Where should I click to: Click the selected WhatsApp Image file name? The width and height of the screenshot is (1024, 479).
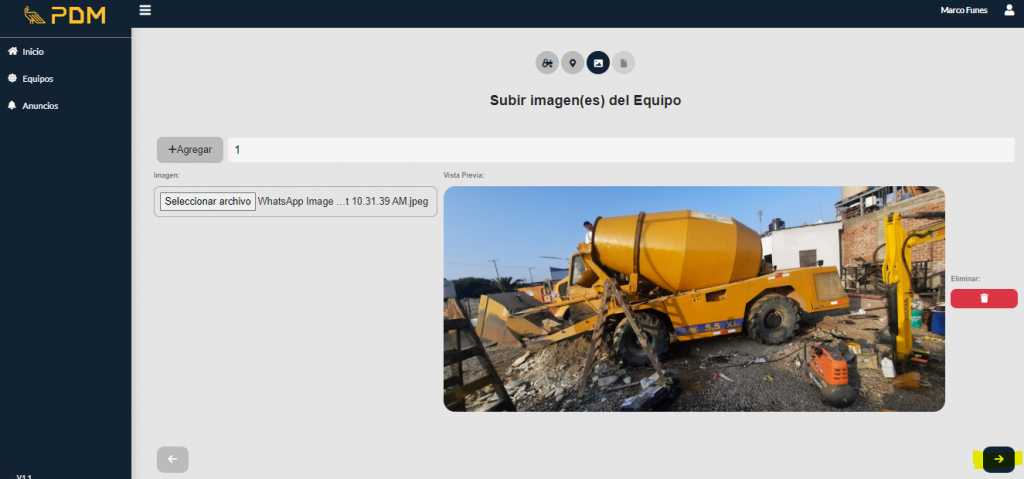(343, 201)
